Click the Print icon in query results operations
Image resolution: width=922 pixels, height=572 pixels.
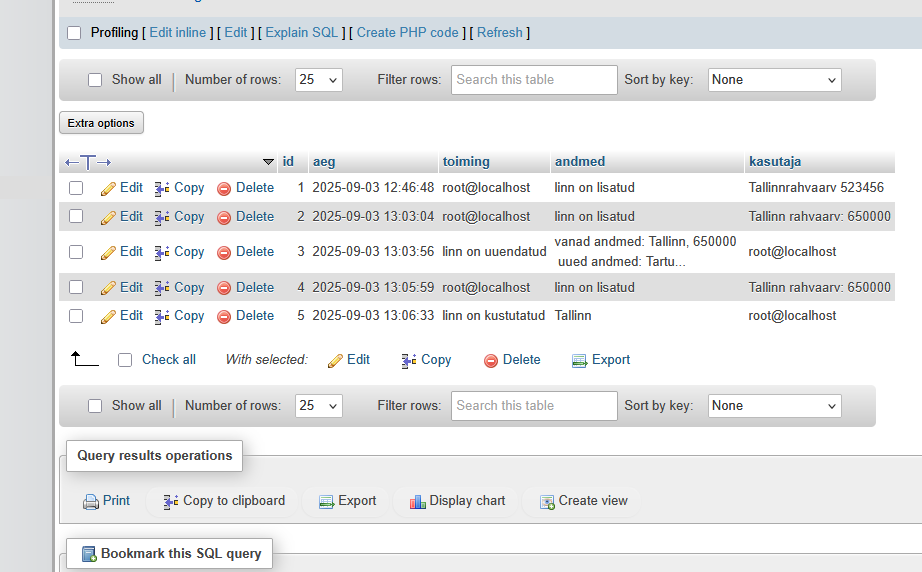click(91, 502)
